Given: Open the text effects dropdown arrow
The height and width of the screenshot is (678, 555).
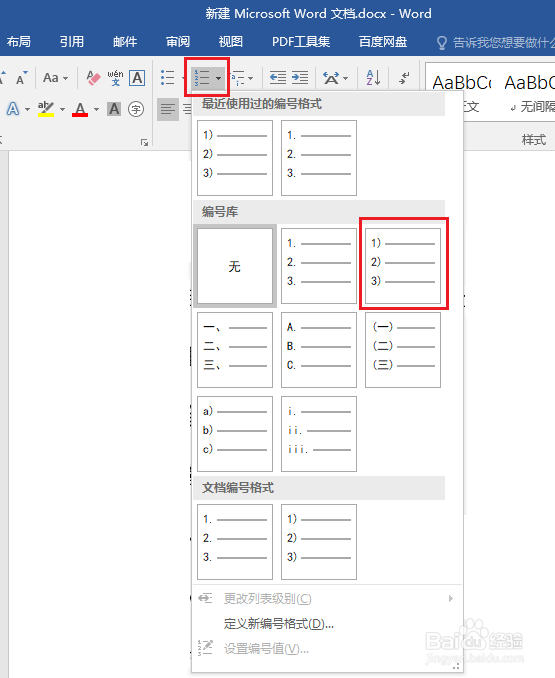Looking at the screenshot, I should click(x=27, y=109).
